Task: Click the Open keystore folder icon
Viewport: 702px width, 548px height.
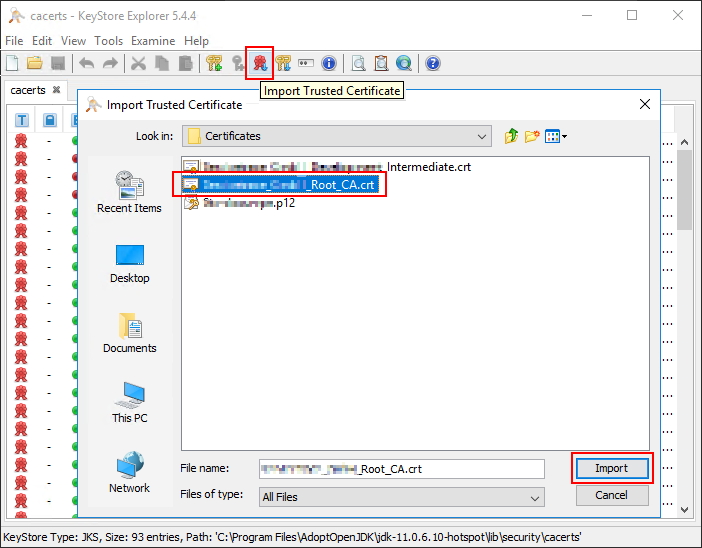Action: pos(35,64)
